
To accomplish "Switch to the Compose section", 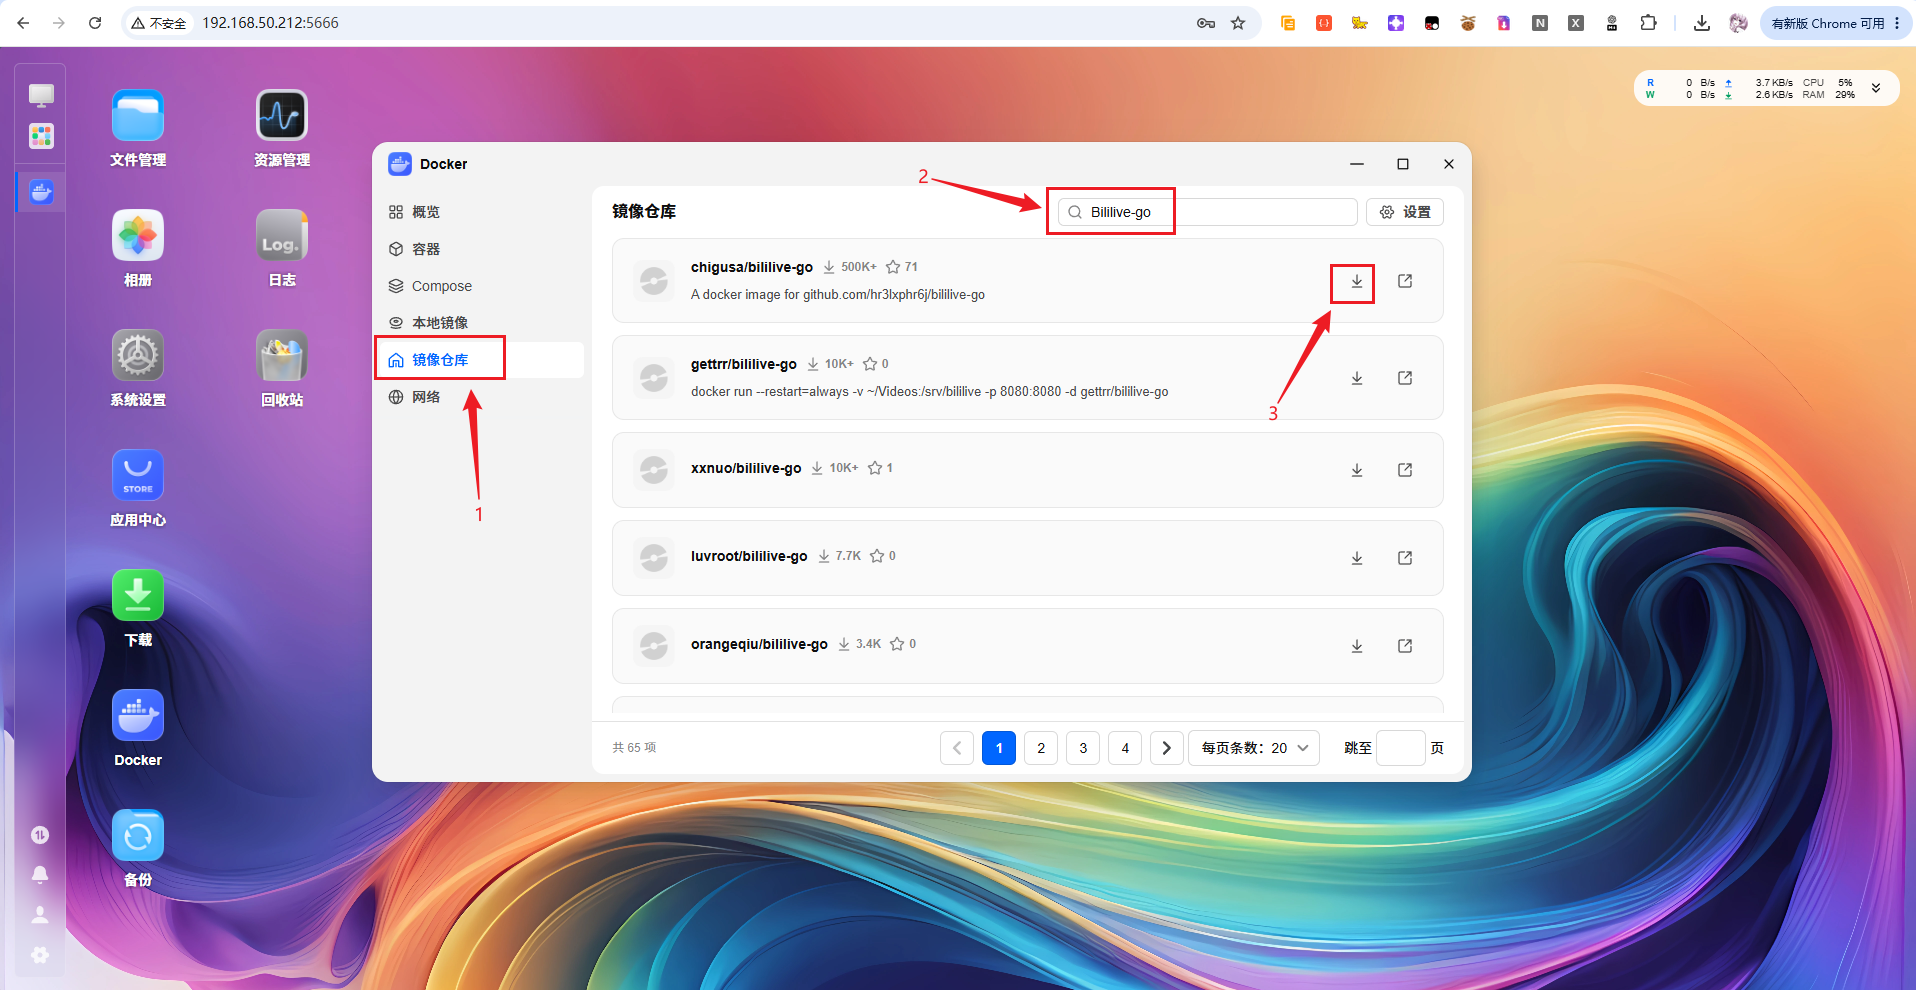I will tap(479, 286).
